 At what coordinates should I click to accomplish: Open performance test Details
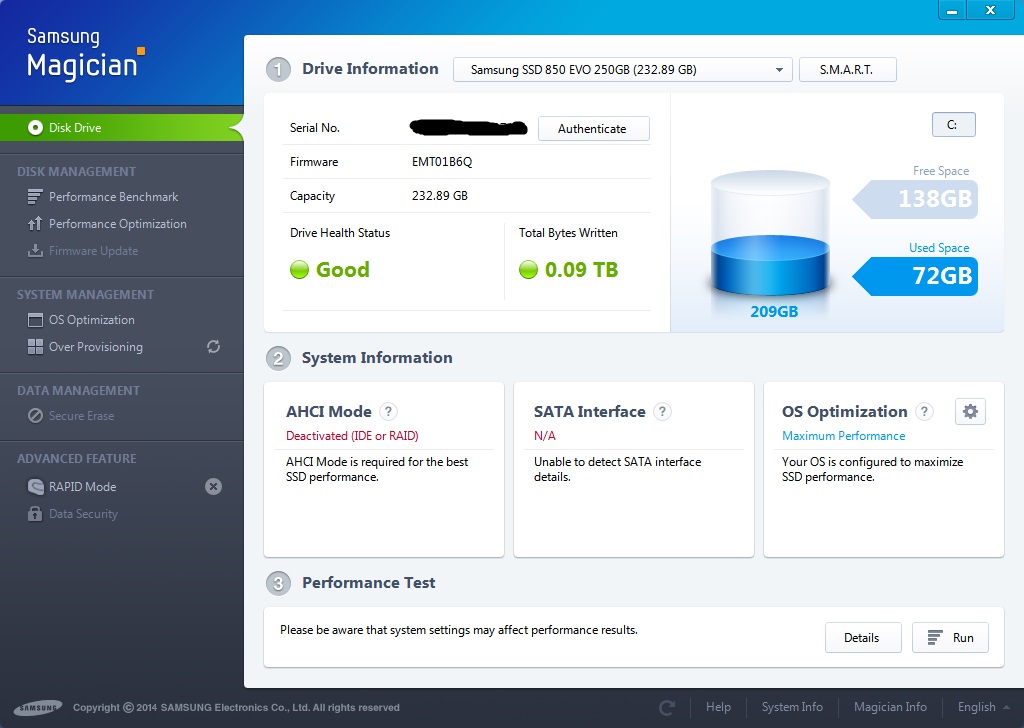point(863,638)
